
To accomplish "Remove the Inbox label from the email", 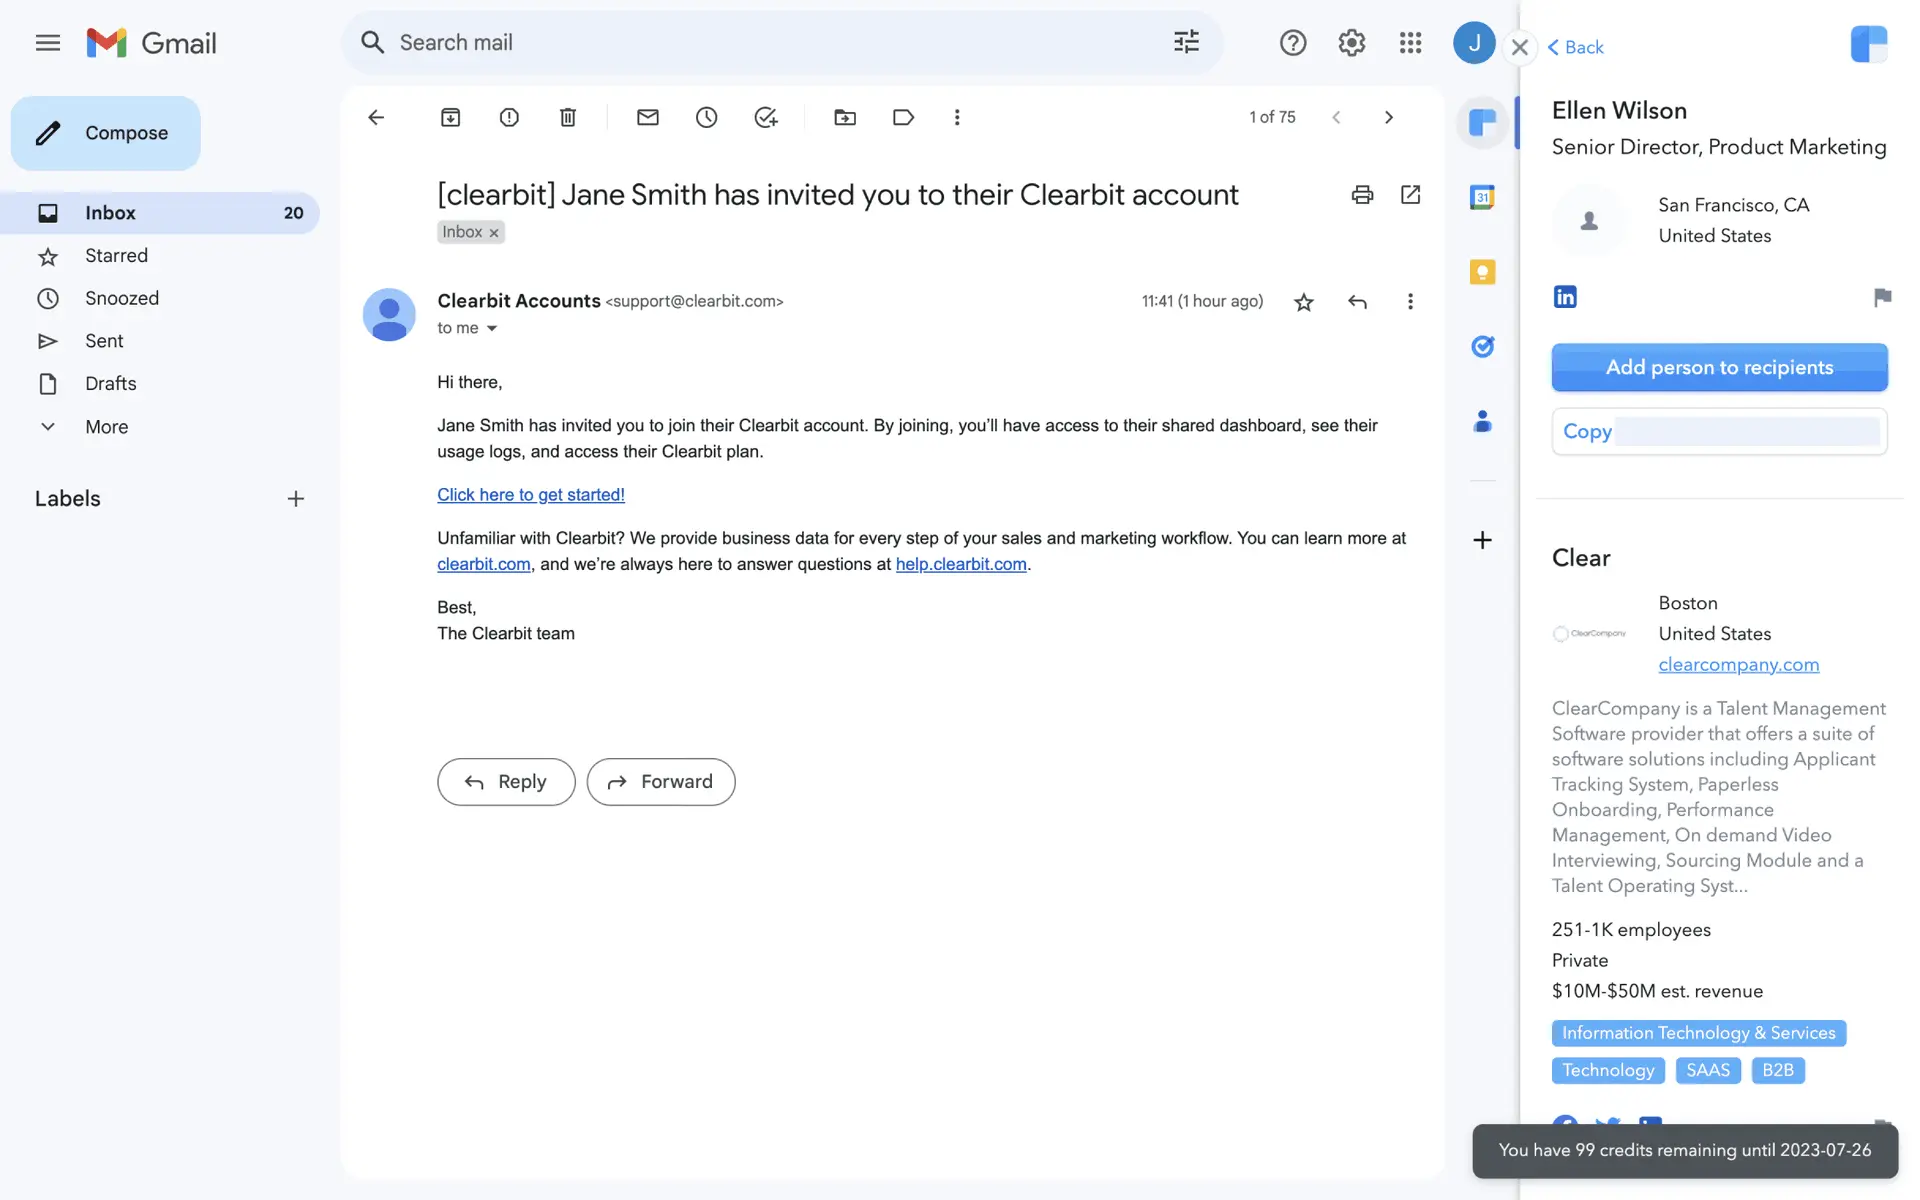I will (494, 233).
